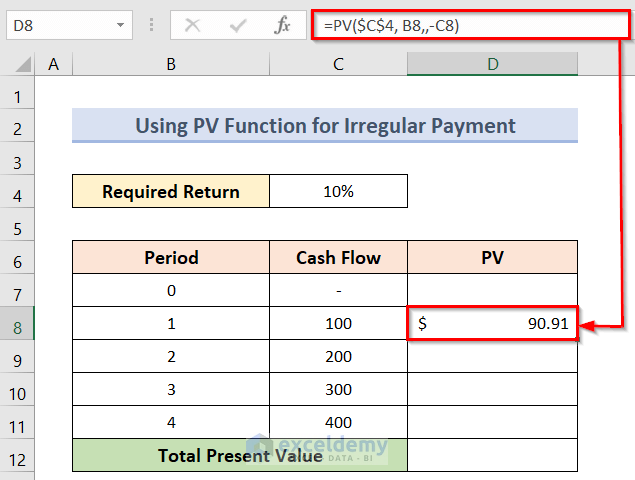Select column B header
Screen dimensions: 635x480
[171, 64]
